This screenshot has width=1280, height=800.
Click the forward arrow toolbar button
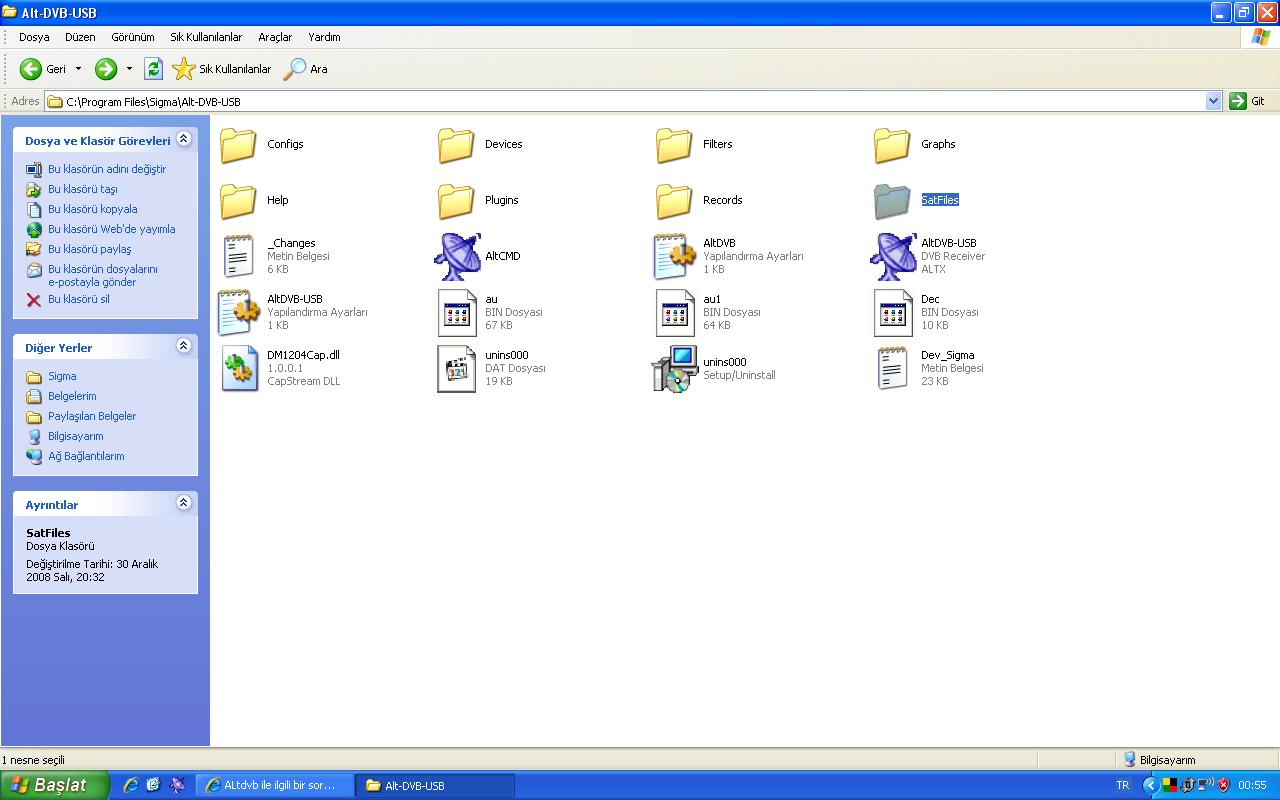click(x=106, y=69)
